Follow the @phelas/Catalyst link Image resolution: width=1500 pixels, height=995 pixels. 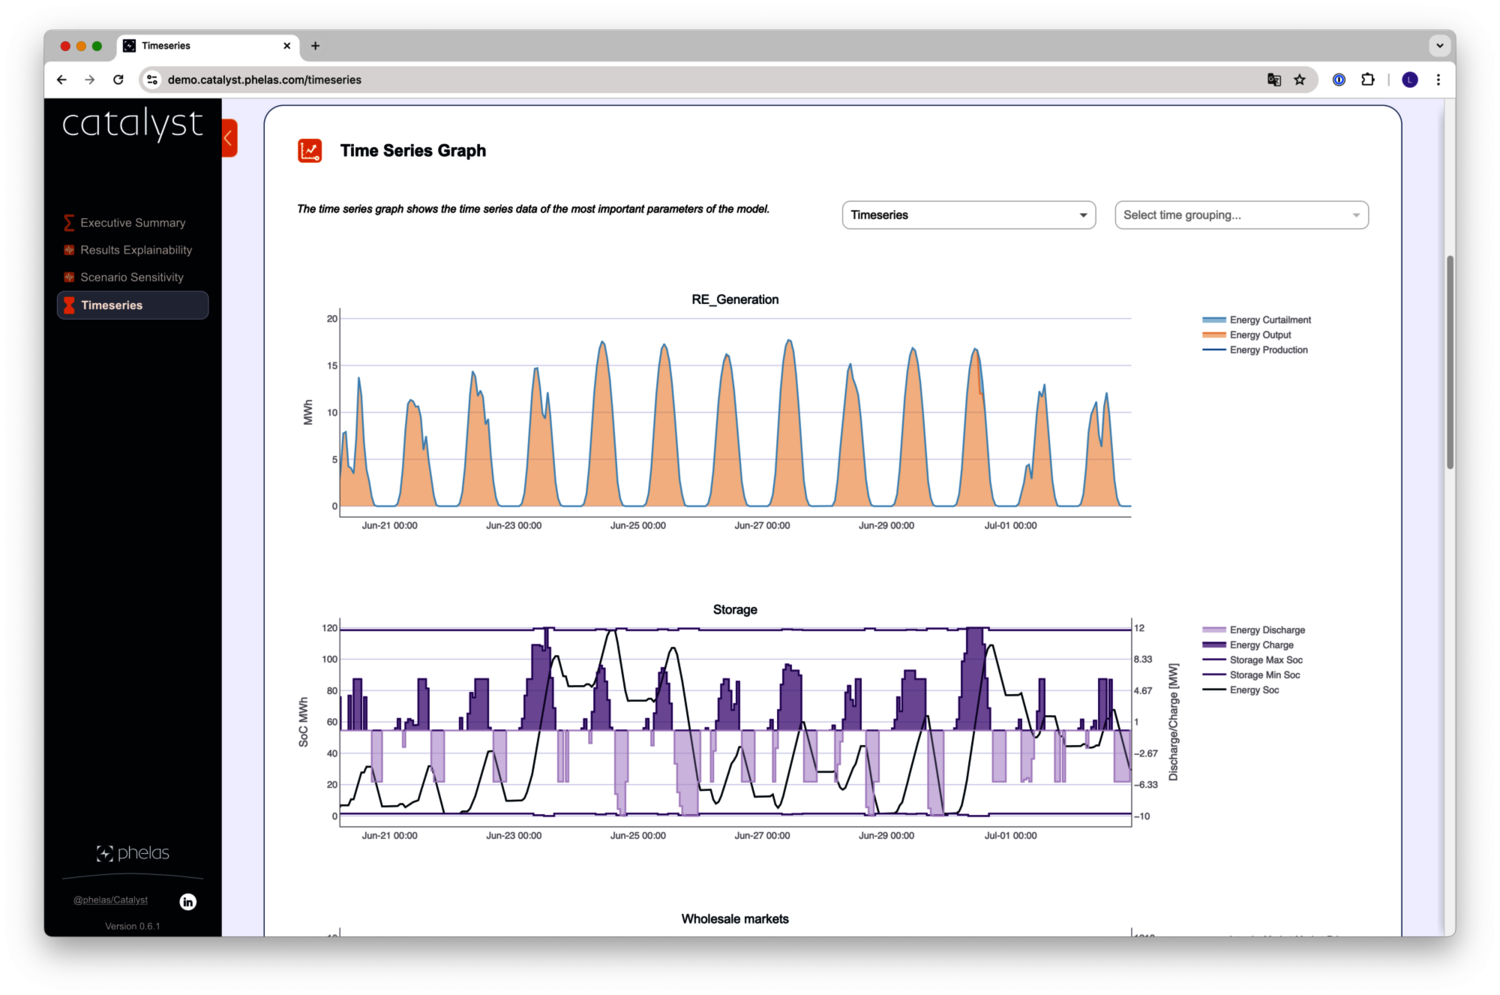[110, 900]
